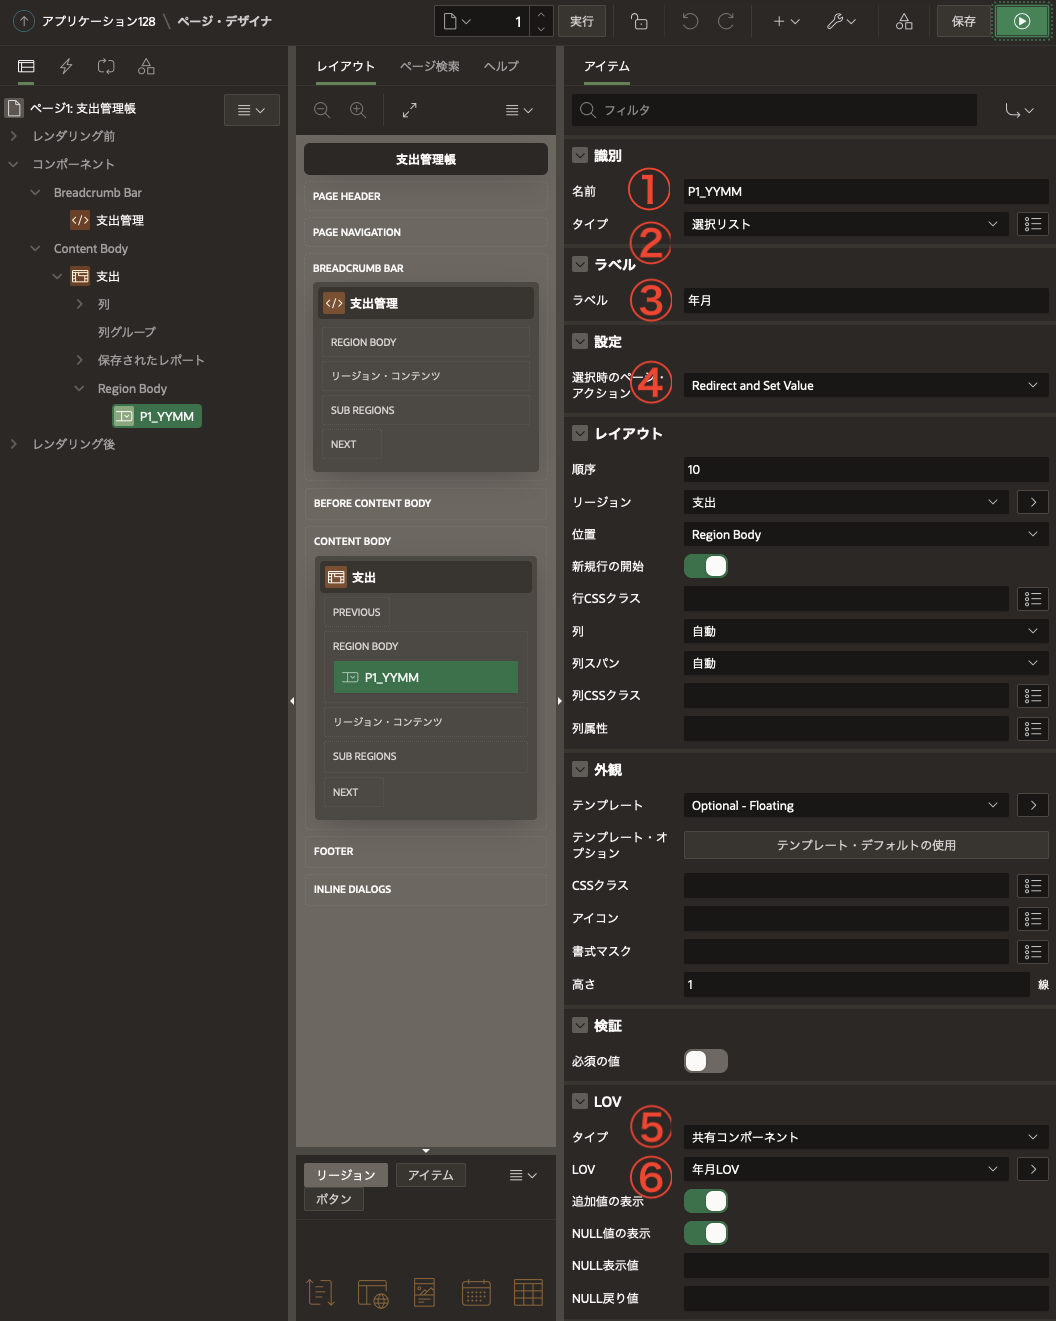1056x1321 pixels.
Task: Click the 保存 button
Action: tap(964, 21)
